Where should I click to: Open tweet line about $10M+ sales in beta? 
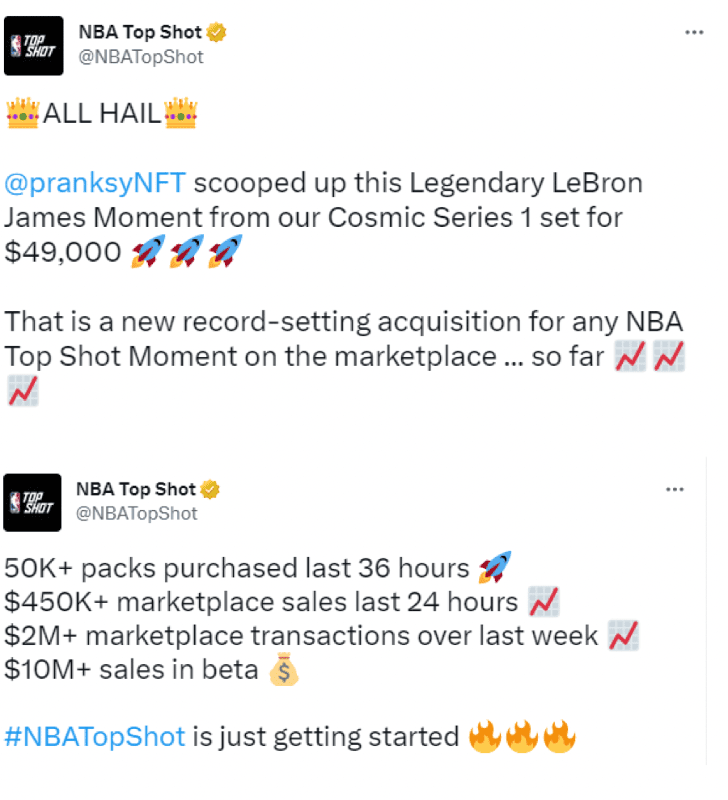tap(152, 669)
